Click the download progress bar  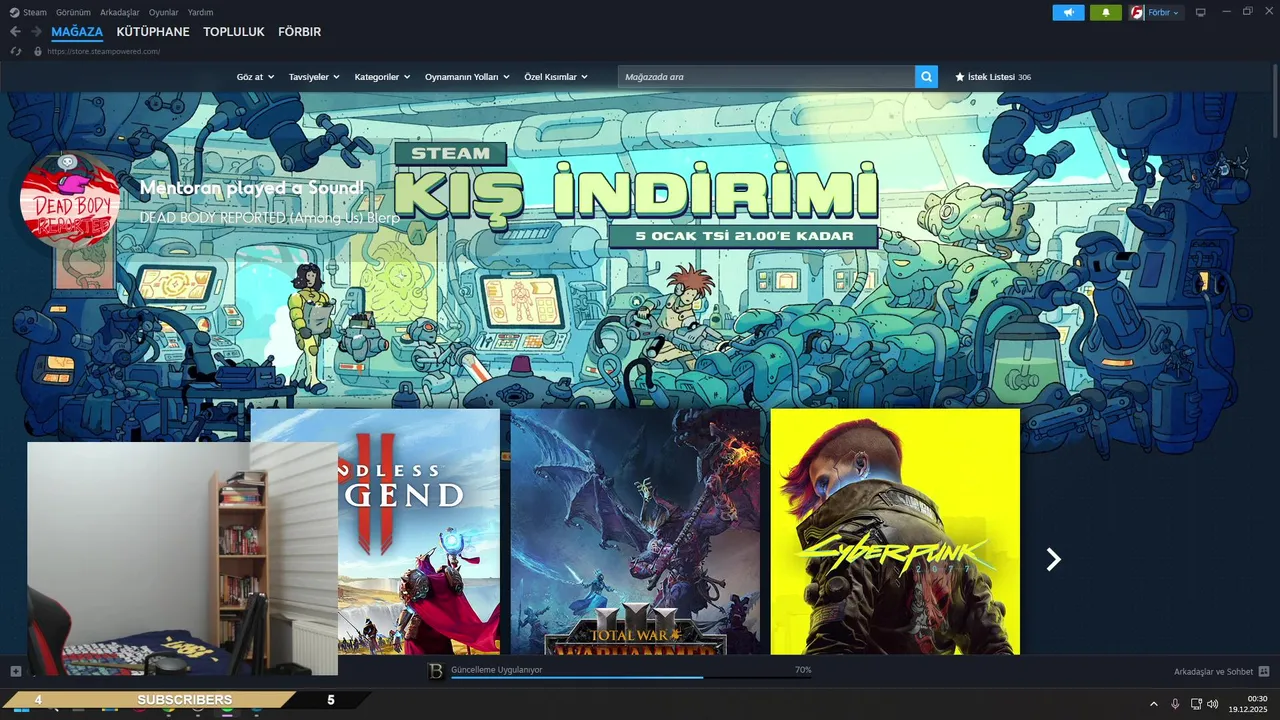[x=631, y=677]
